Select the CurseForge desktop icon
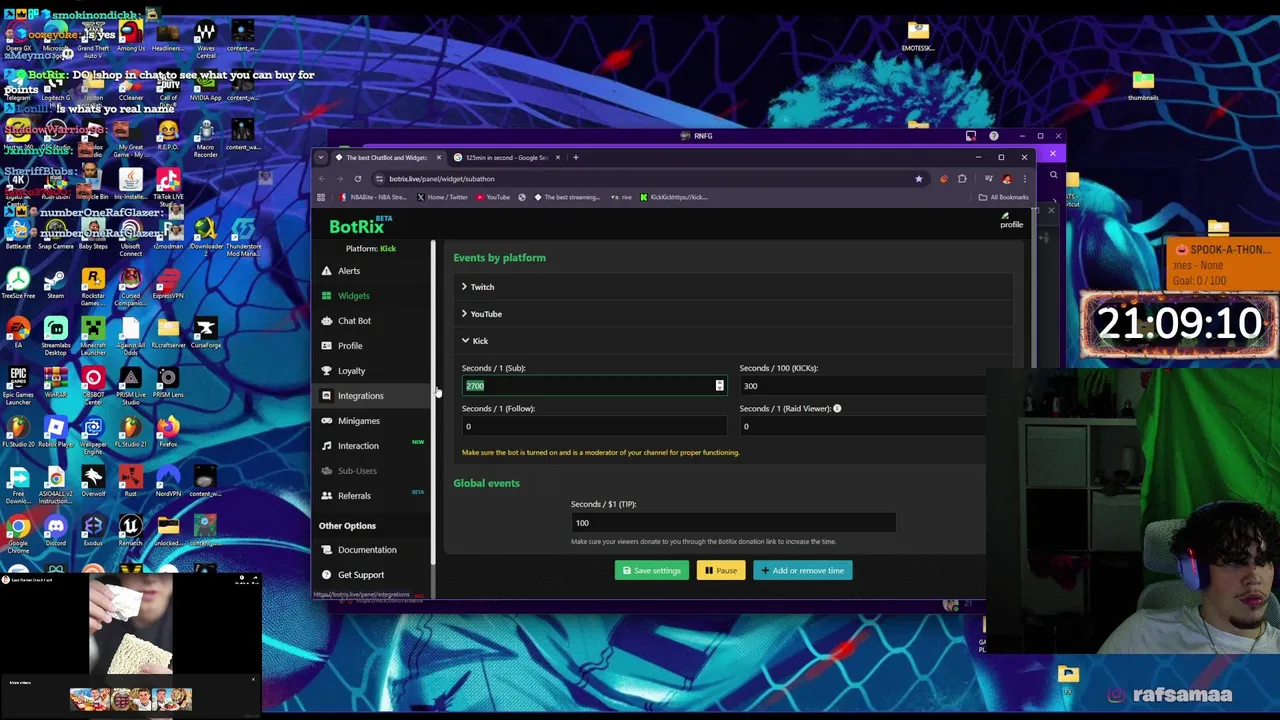 (205, 334)
